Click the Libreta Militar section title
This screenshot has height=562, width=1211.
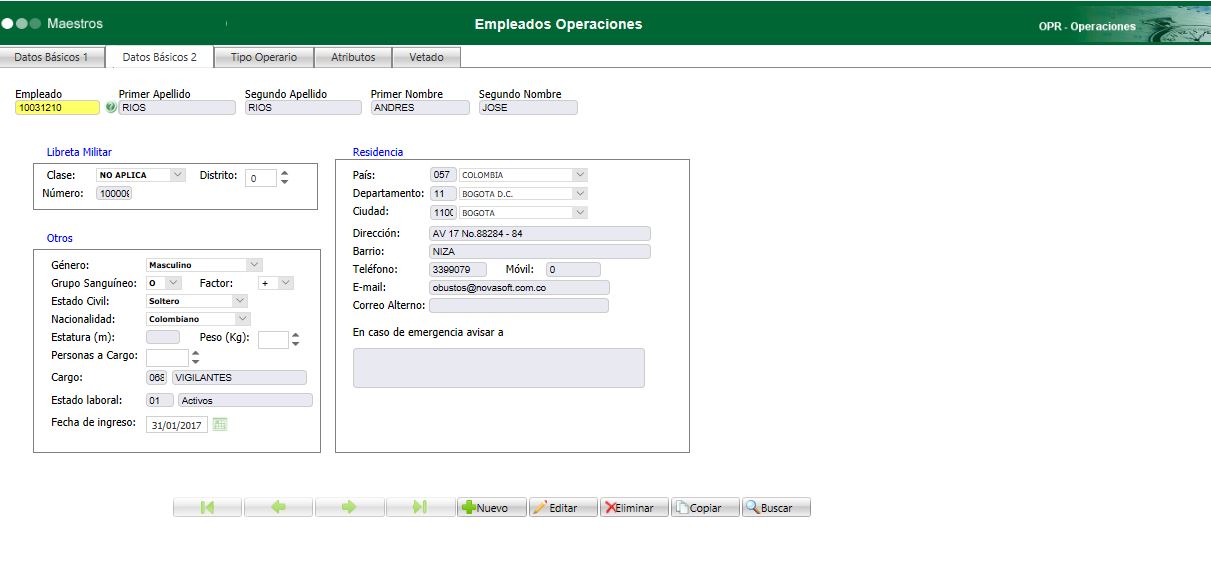(x=79, y=152)
